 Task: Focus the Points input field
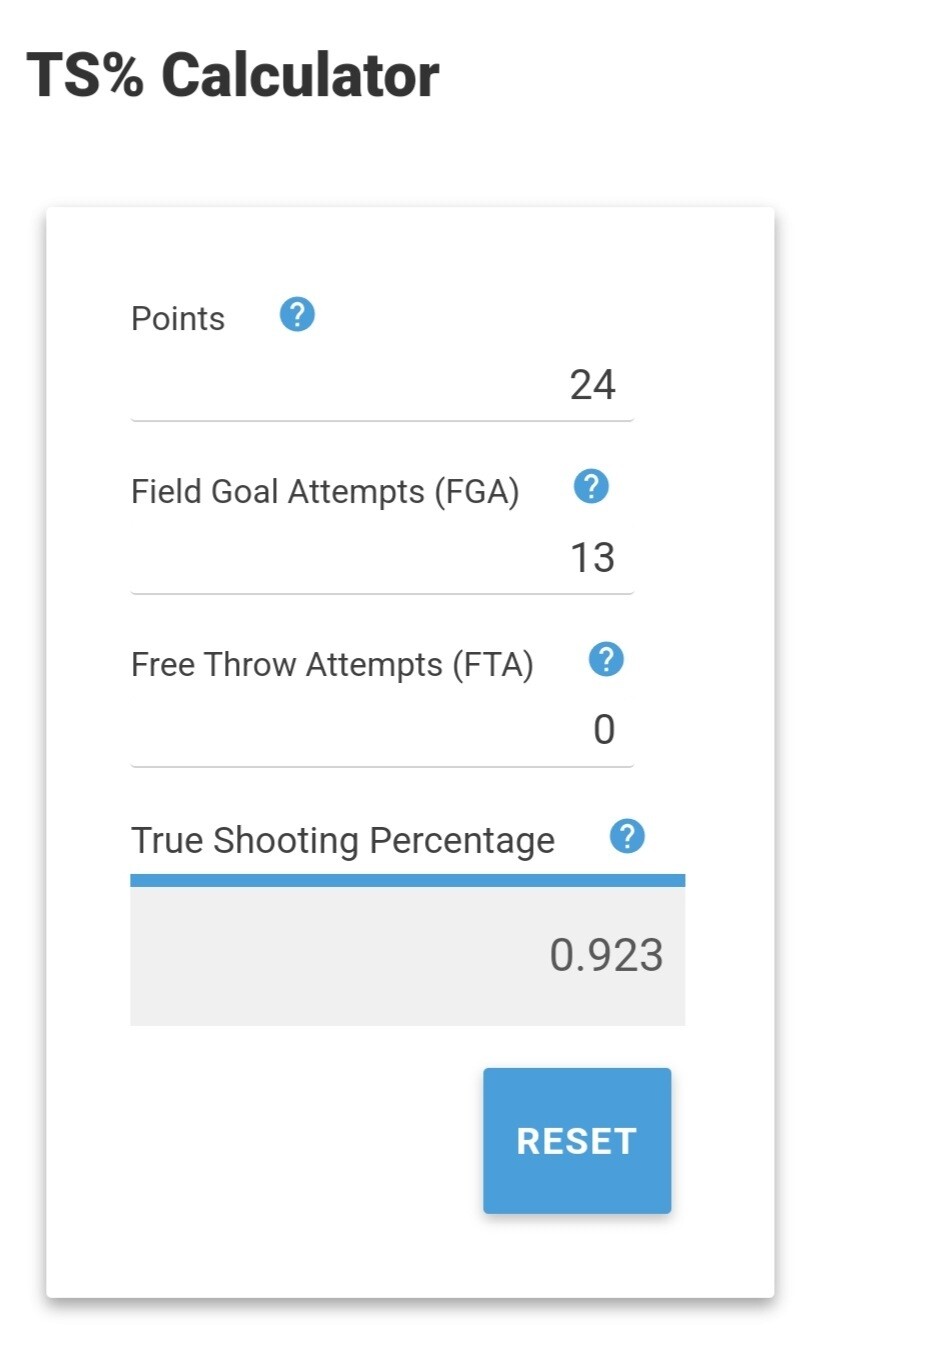click(380, 386)
